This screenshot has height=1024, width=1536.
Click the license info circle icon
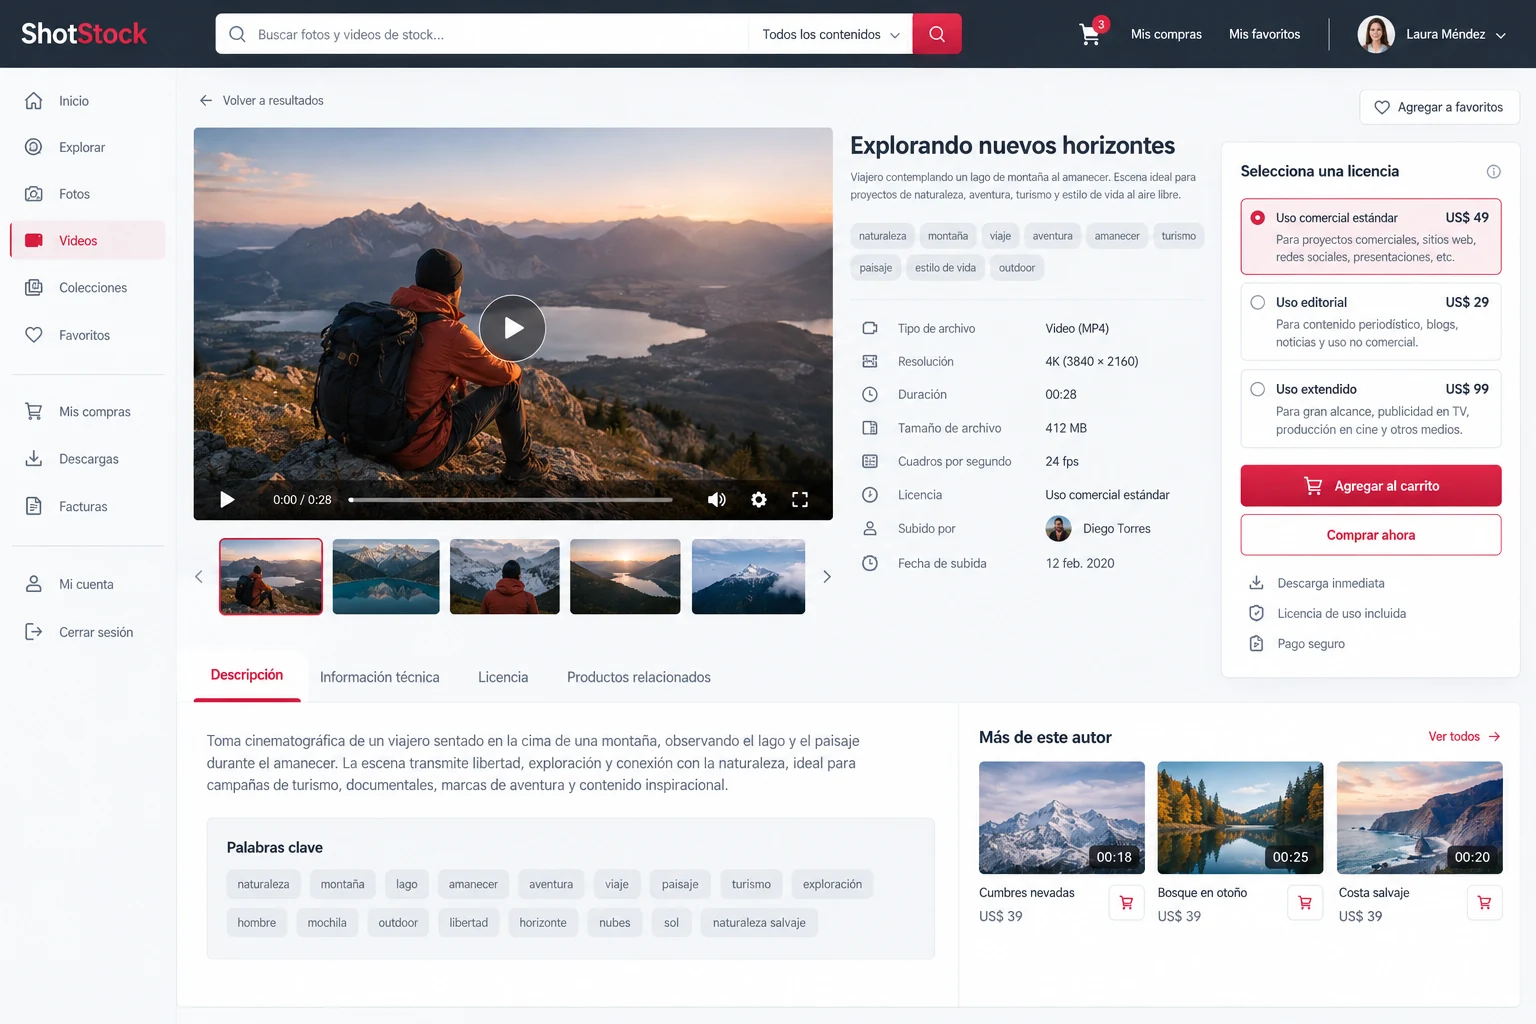(x=1493, y=172)
